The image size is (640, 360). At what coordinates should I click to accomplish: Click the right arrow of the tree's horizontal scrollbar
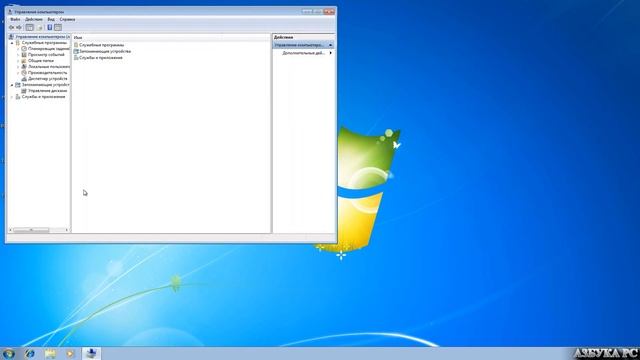(67, 230)
